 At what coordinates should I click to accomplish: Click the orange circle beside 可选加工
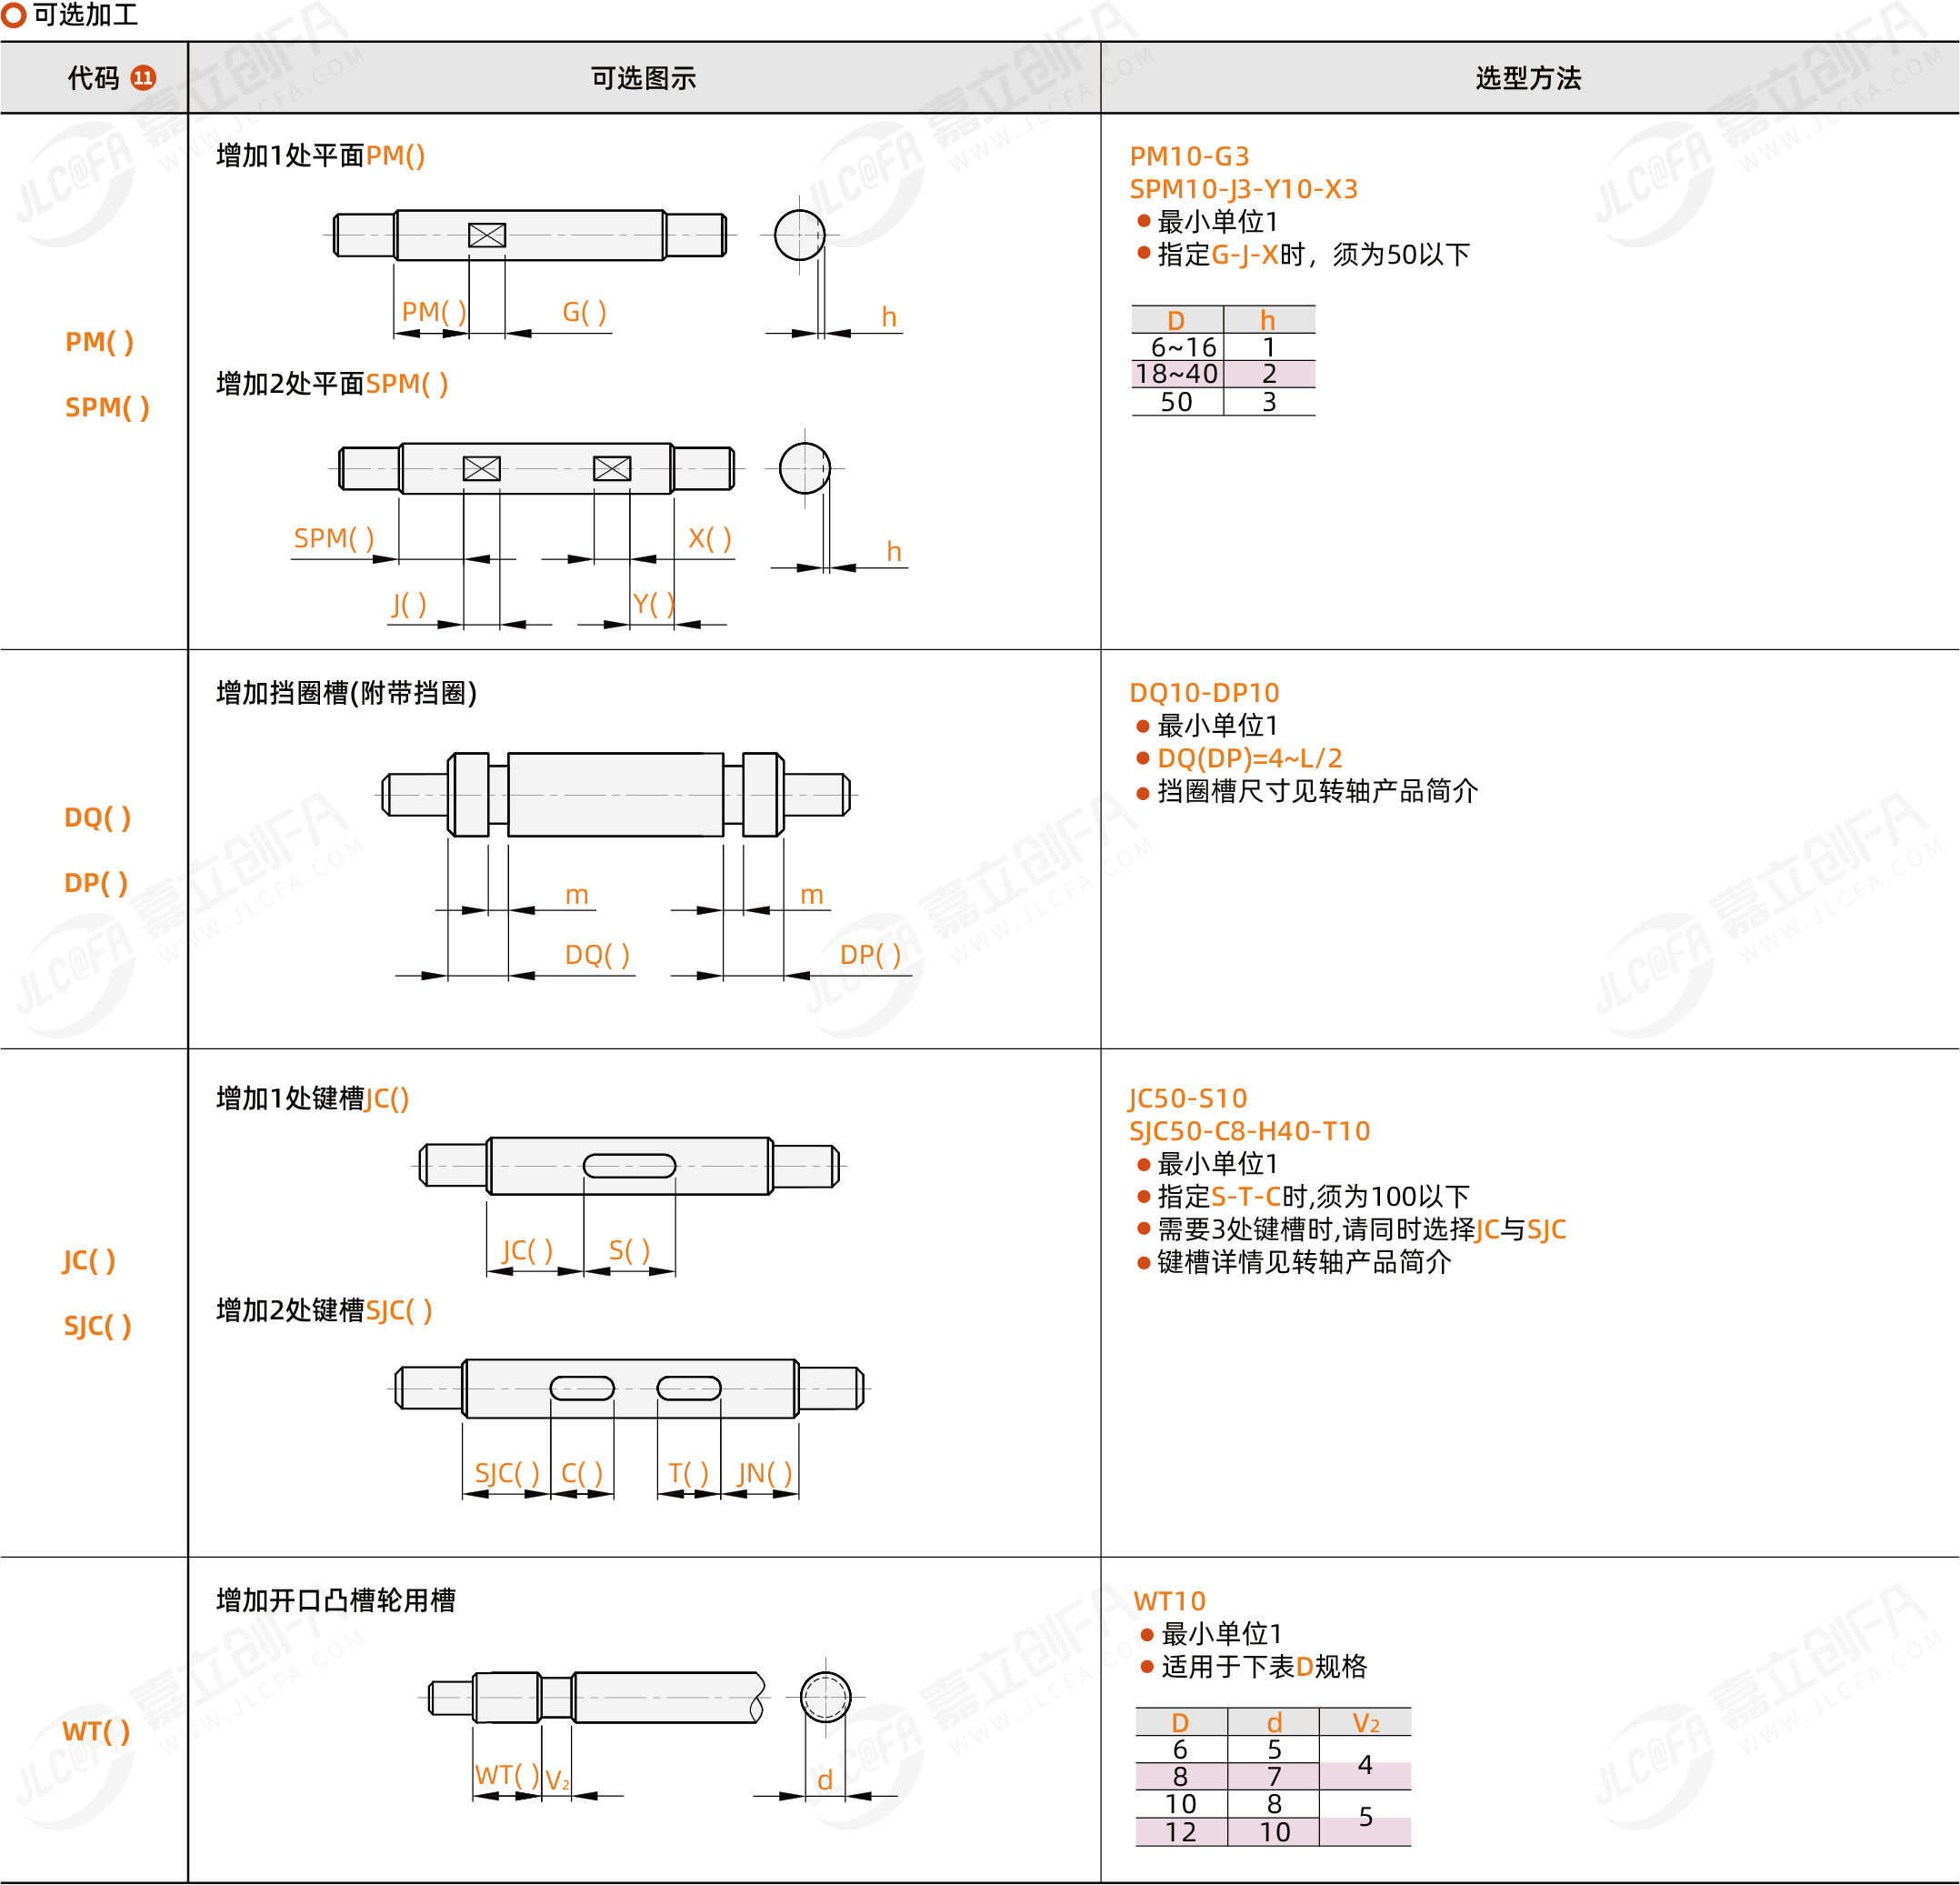coord(13,15)
